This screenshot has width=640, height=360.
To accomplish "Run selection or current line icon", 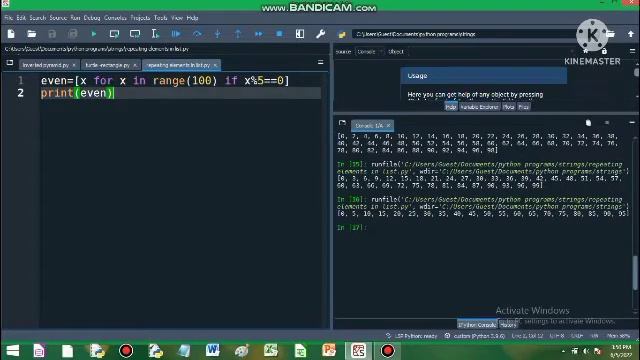I will [x=155, y=34].
